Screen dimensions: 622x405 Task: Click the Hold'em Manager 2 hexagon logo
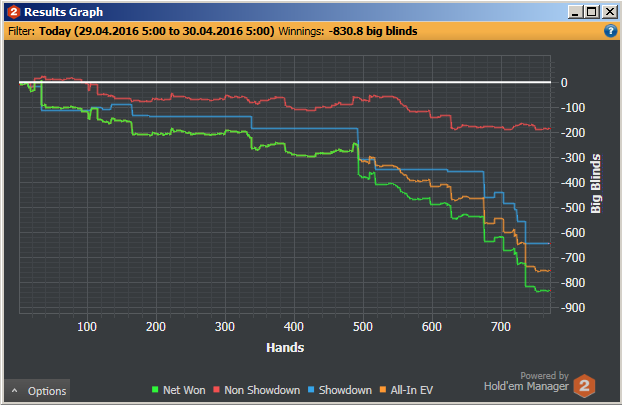pyautogui.click(x=584, y=386)
